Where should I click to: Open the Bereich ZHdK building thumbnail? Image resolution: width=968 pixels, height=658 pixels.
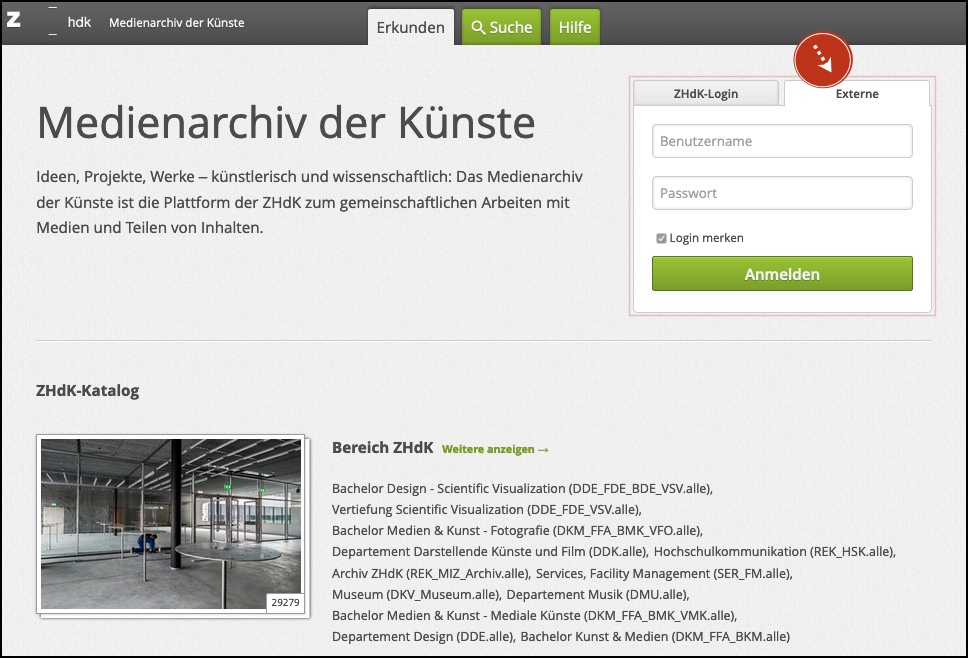click(171, 524)
